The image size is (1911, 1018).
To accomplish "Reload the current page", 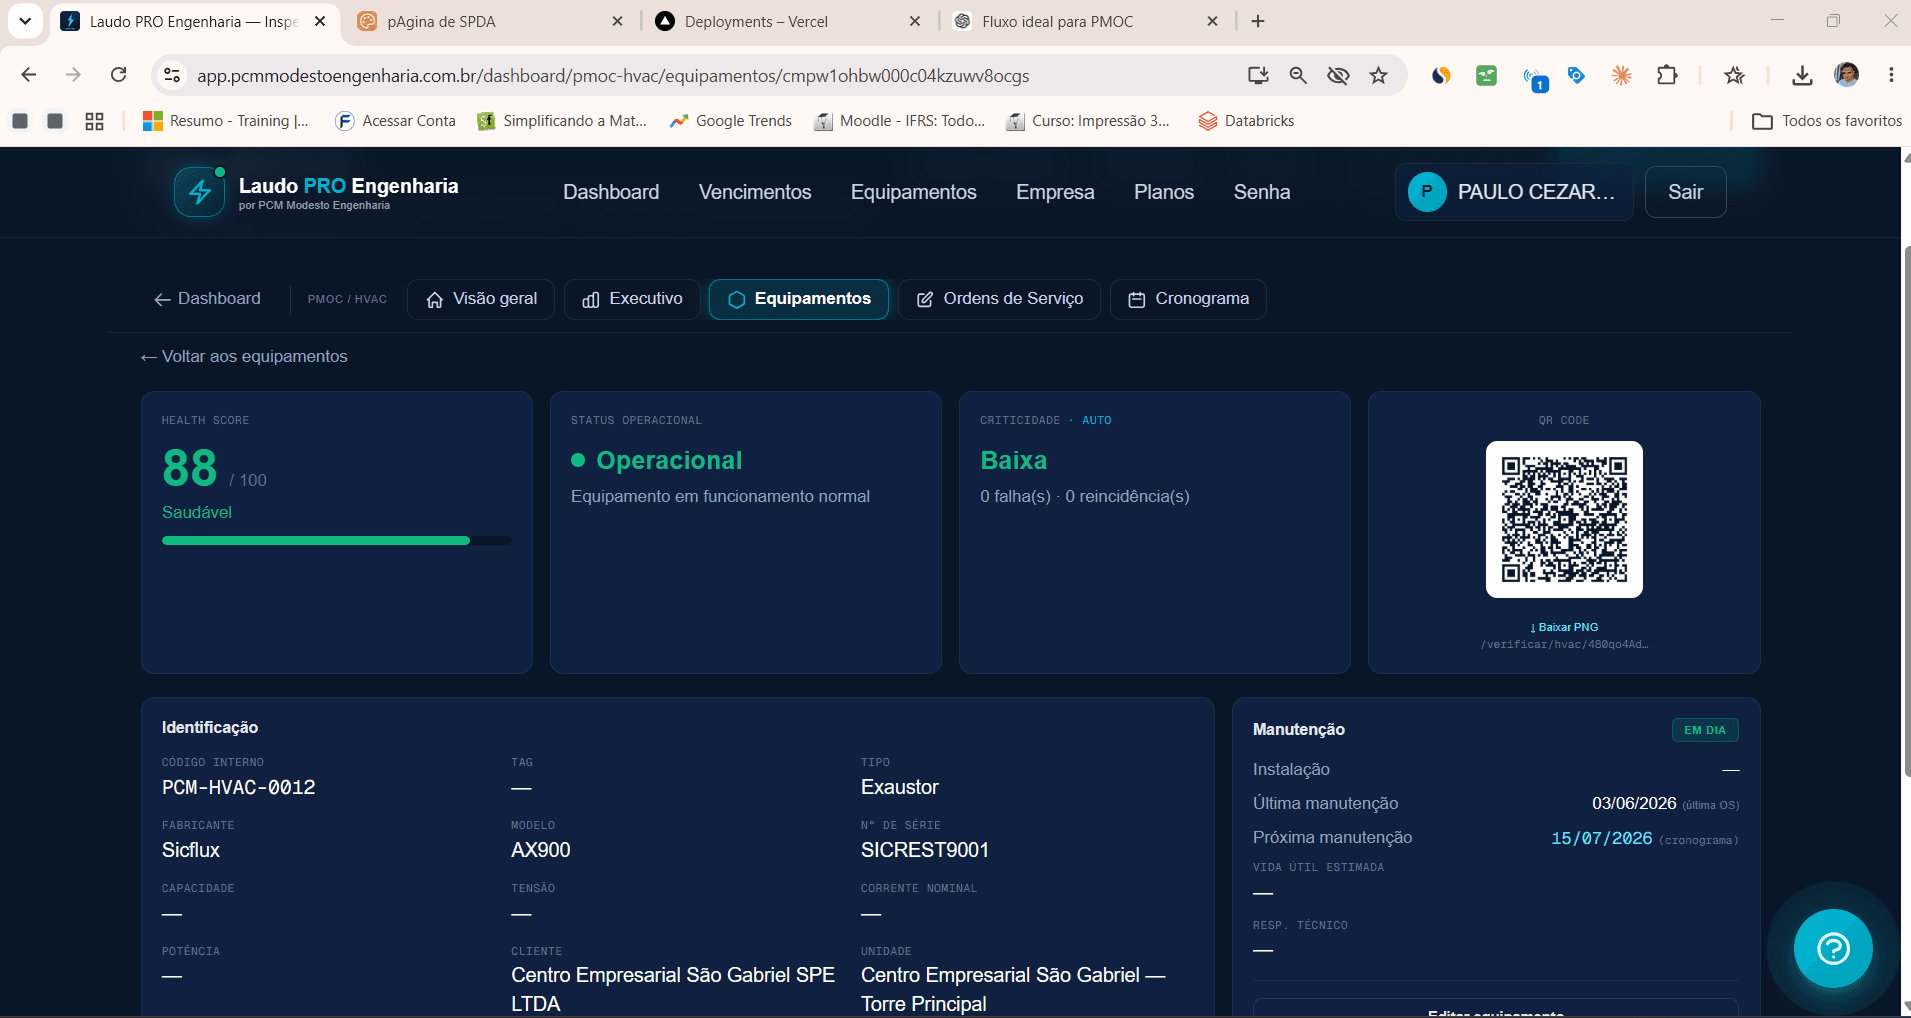I will [118, 75].
